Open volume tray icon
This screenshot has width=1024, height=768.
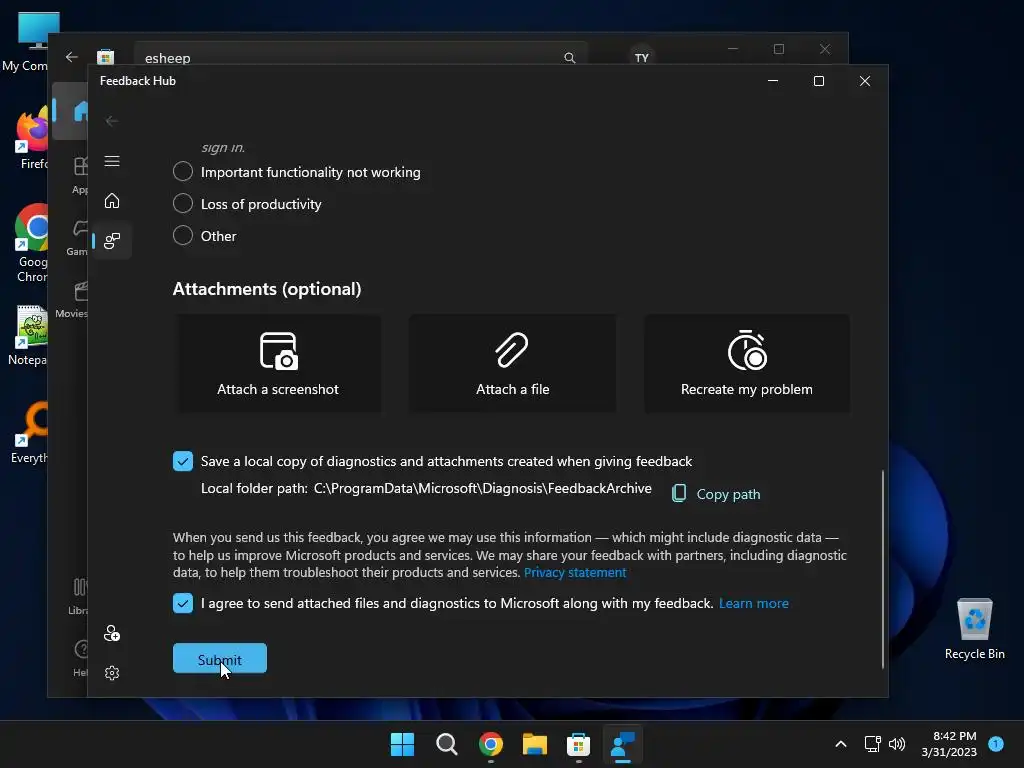tap(897, 744)
